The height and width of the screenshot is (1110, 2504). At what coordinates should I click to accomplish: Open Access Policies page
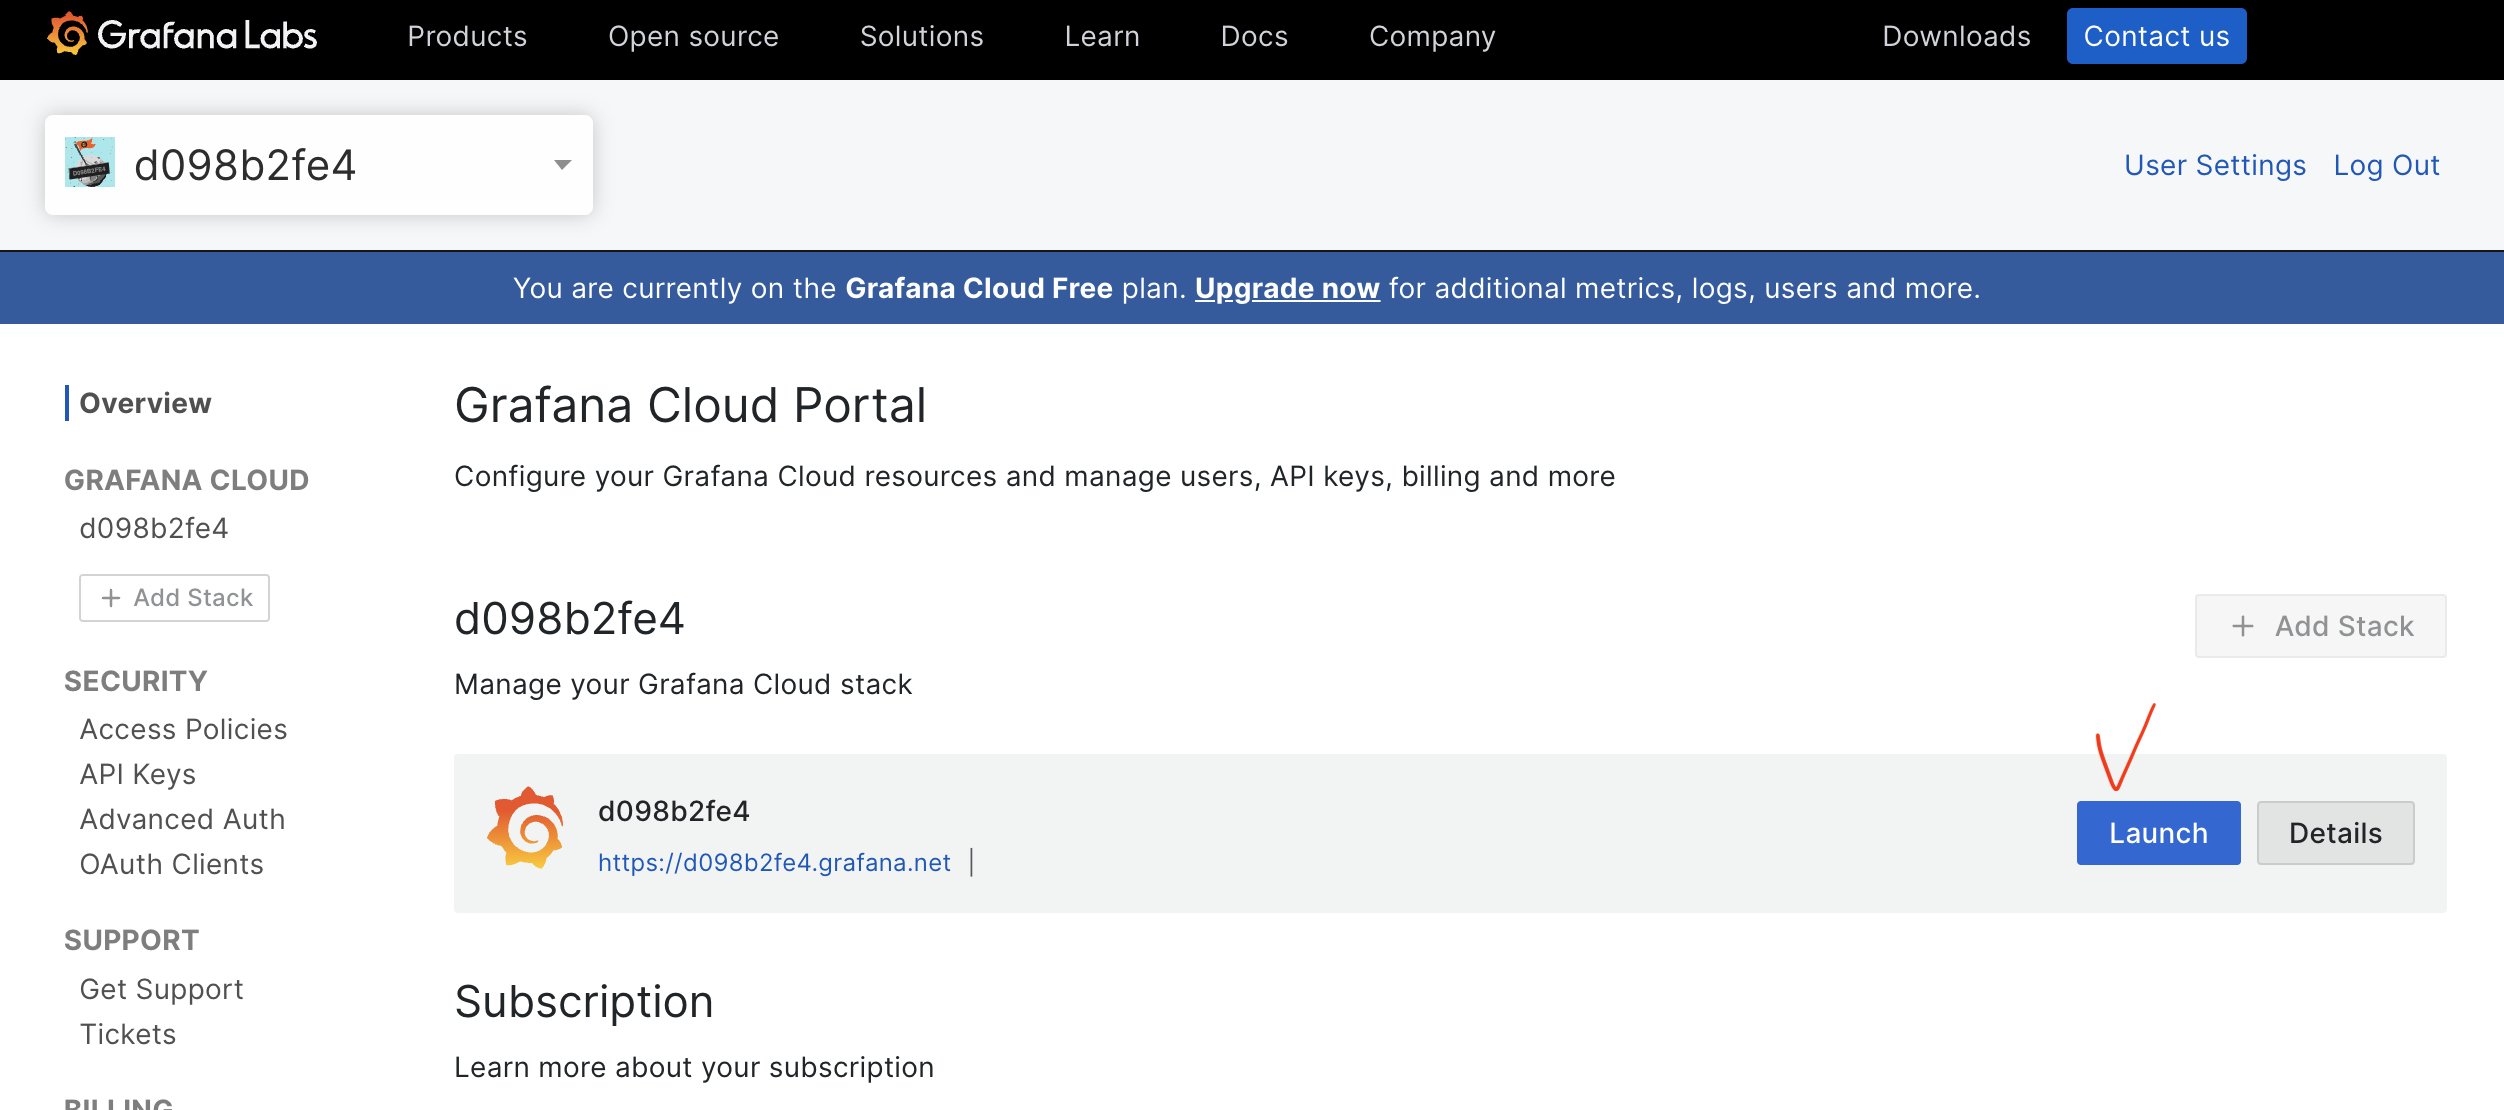(x=183, y=729)
